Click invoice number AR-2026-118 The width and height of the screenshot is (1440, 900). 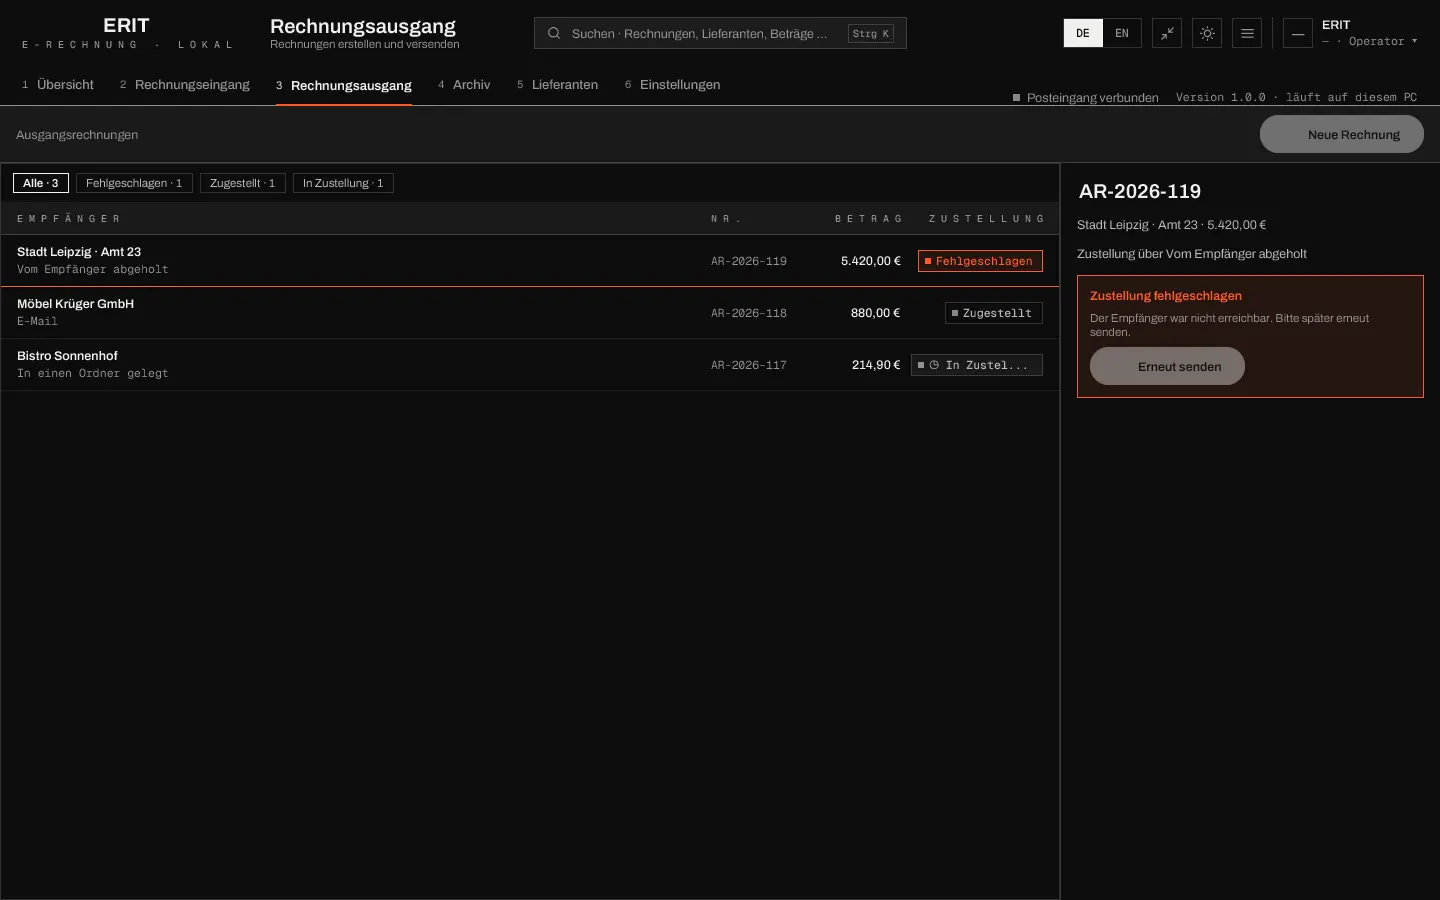[x=749, y=313]
